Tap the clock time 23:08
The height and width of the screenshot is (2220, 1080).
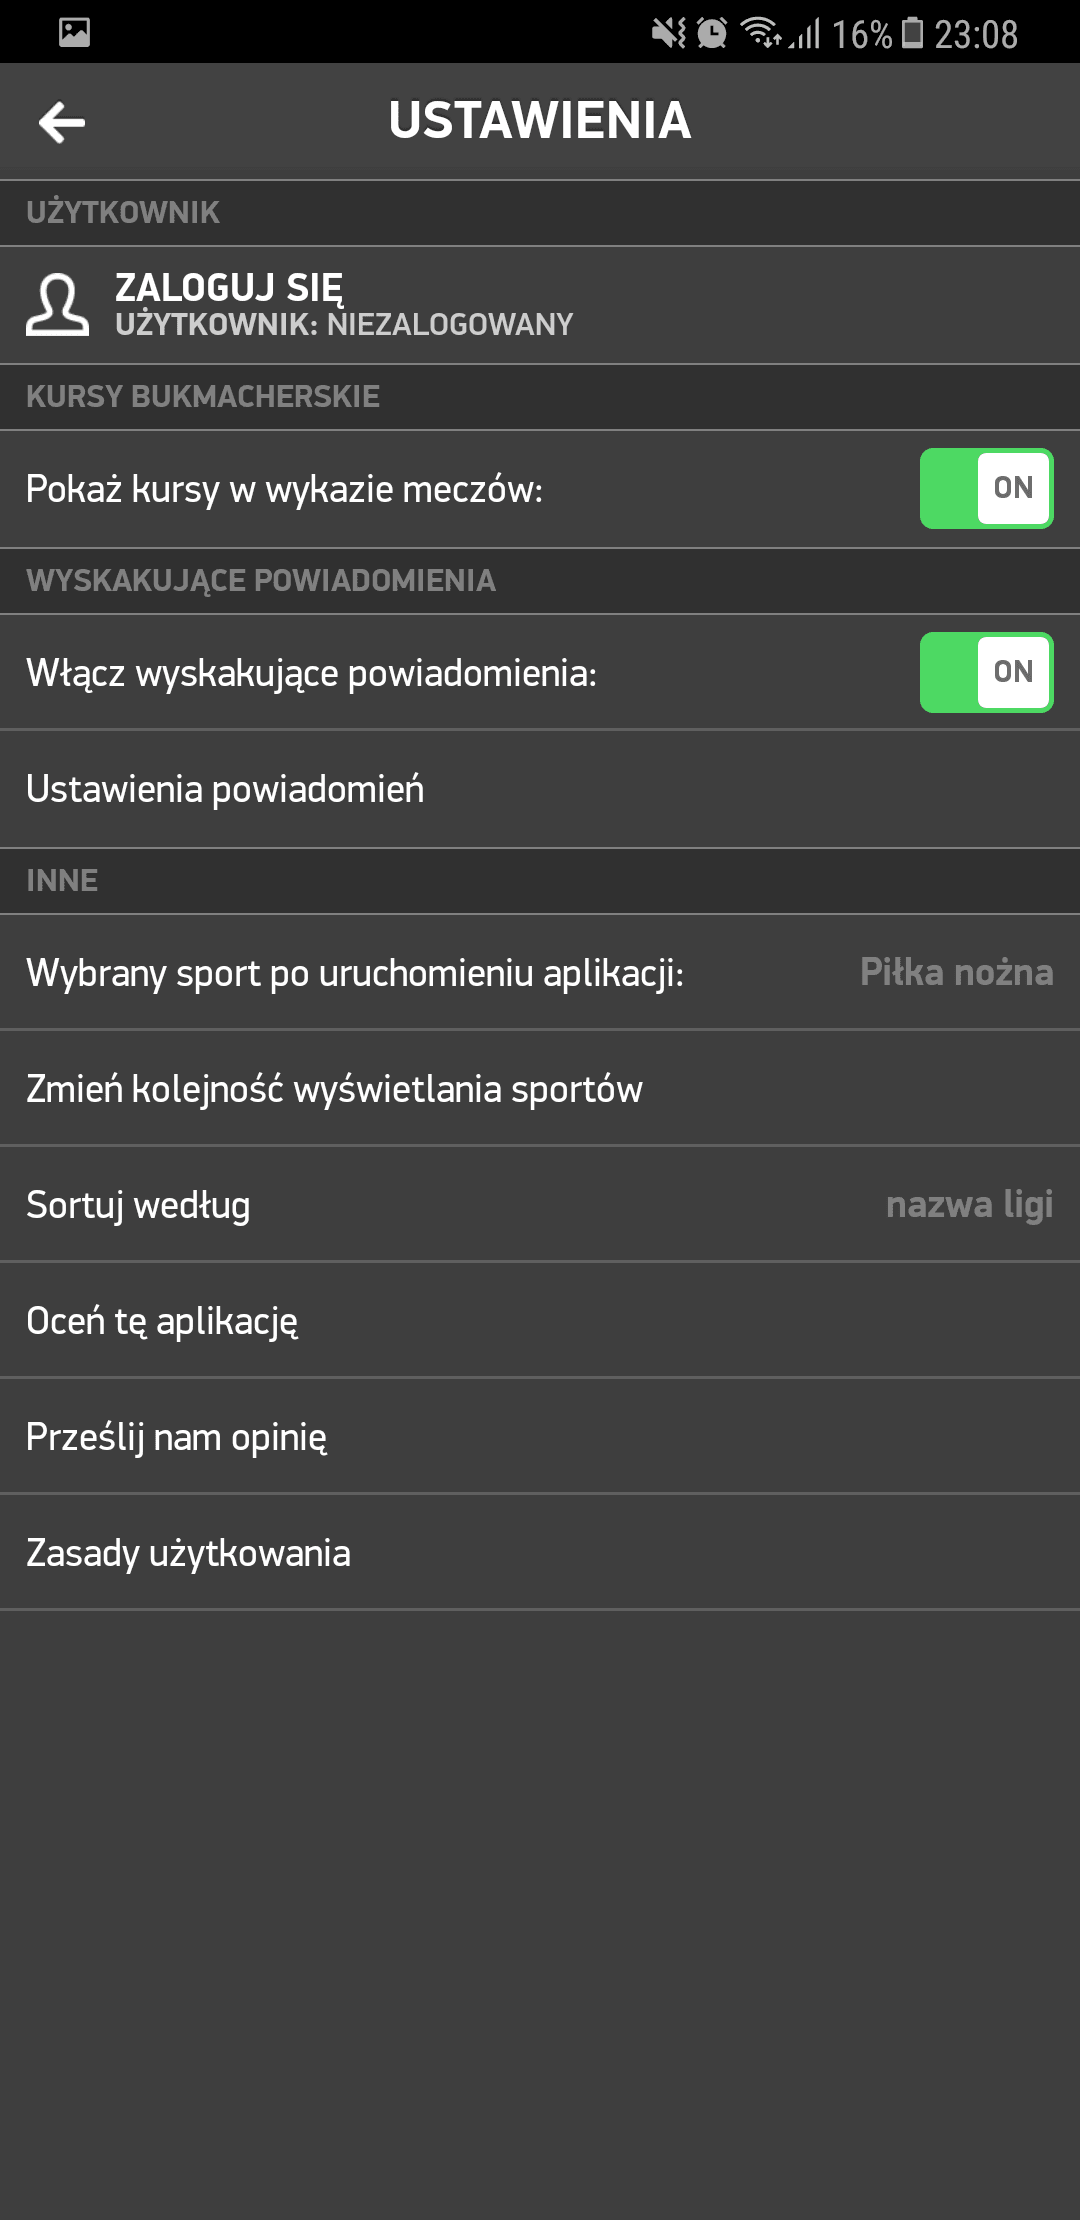(x=976, y=35)
